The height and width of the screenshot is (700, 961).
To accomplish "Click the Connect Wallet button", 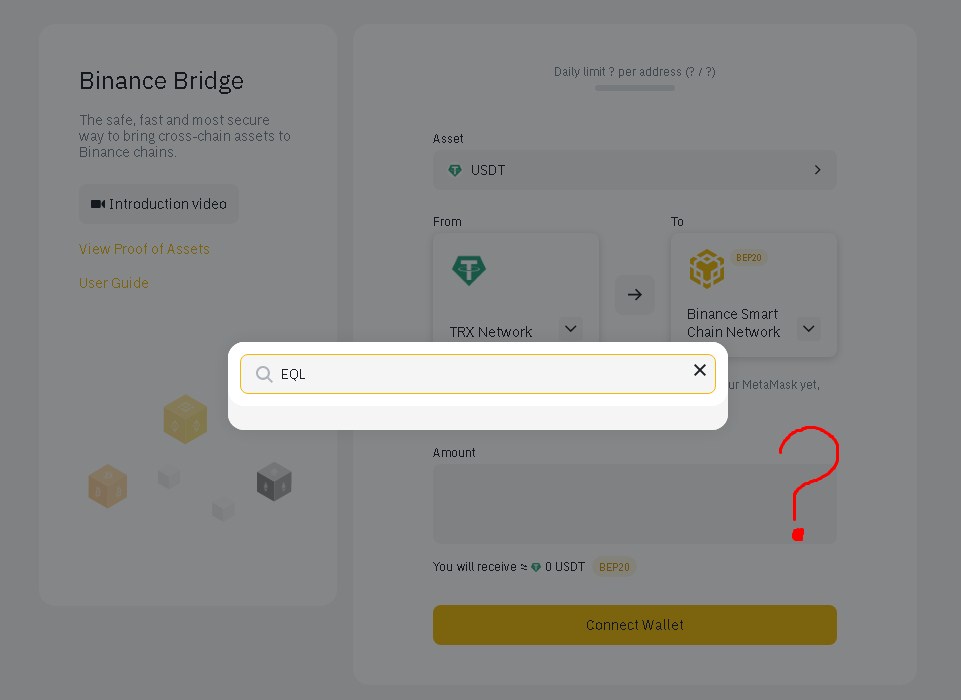I will 634,625.
